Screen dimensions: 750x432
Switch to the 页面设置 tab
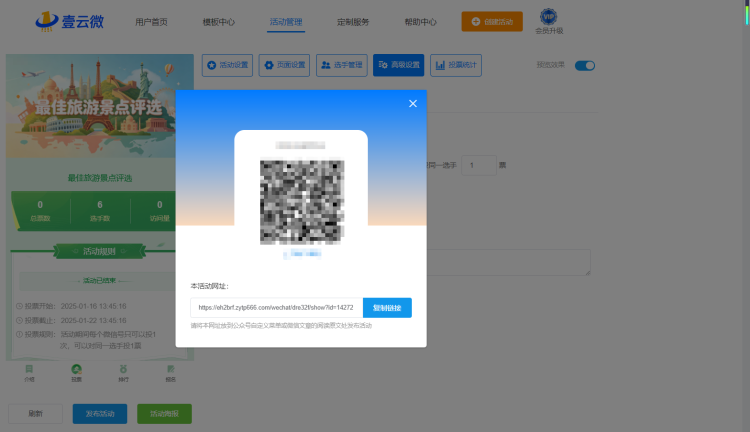(284, 65)
